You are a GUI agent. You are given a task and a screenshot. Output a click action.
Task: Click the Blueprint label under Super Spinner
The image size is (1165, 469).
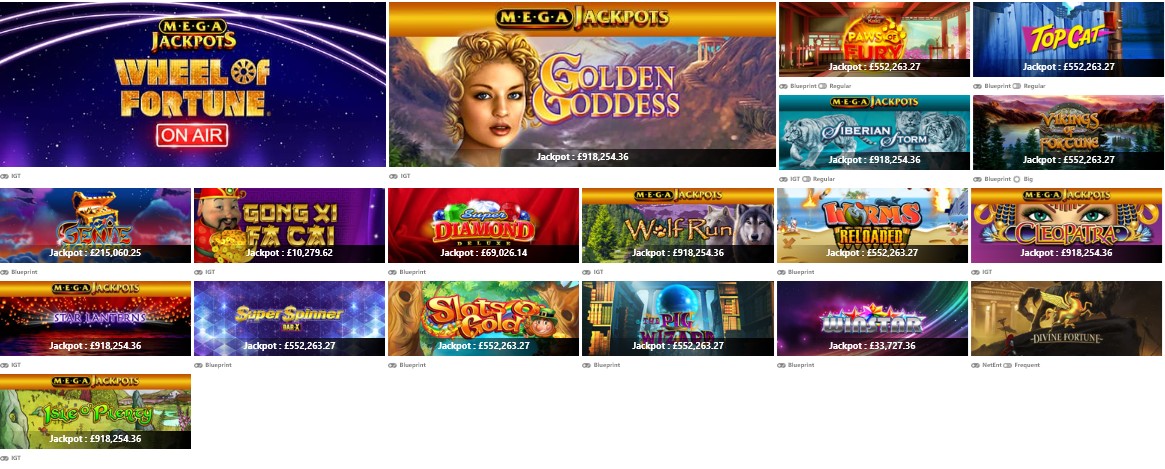tap(218, 365)
